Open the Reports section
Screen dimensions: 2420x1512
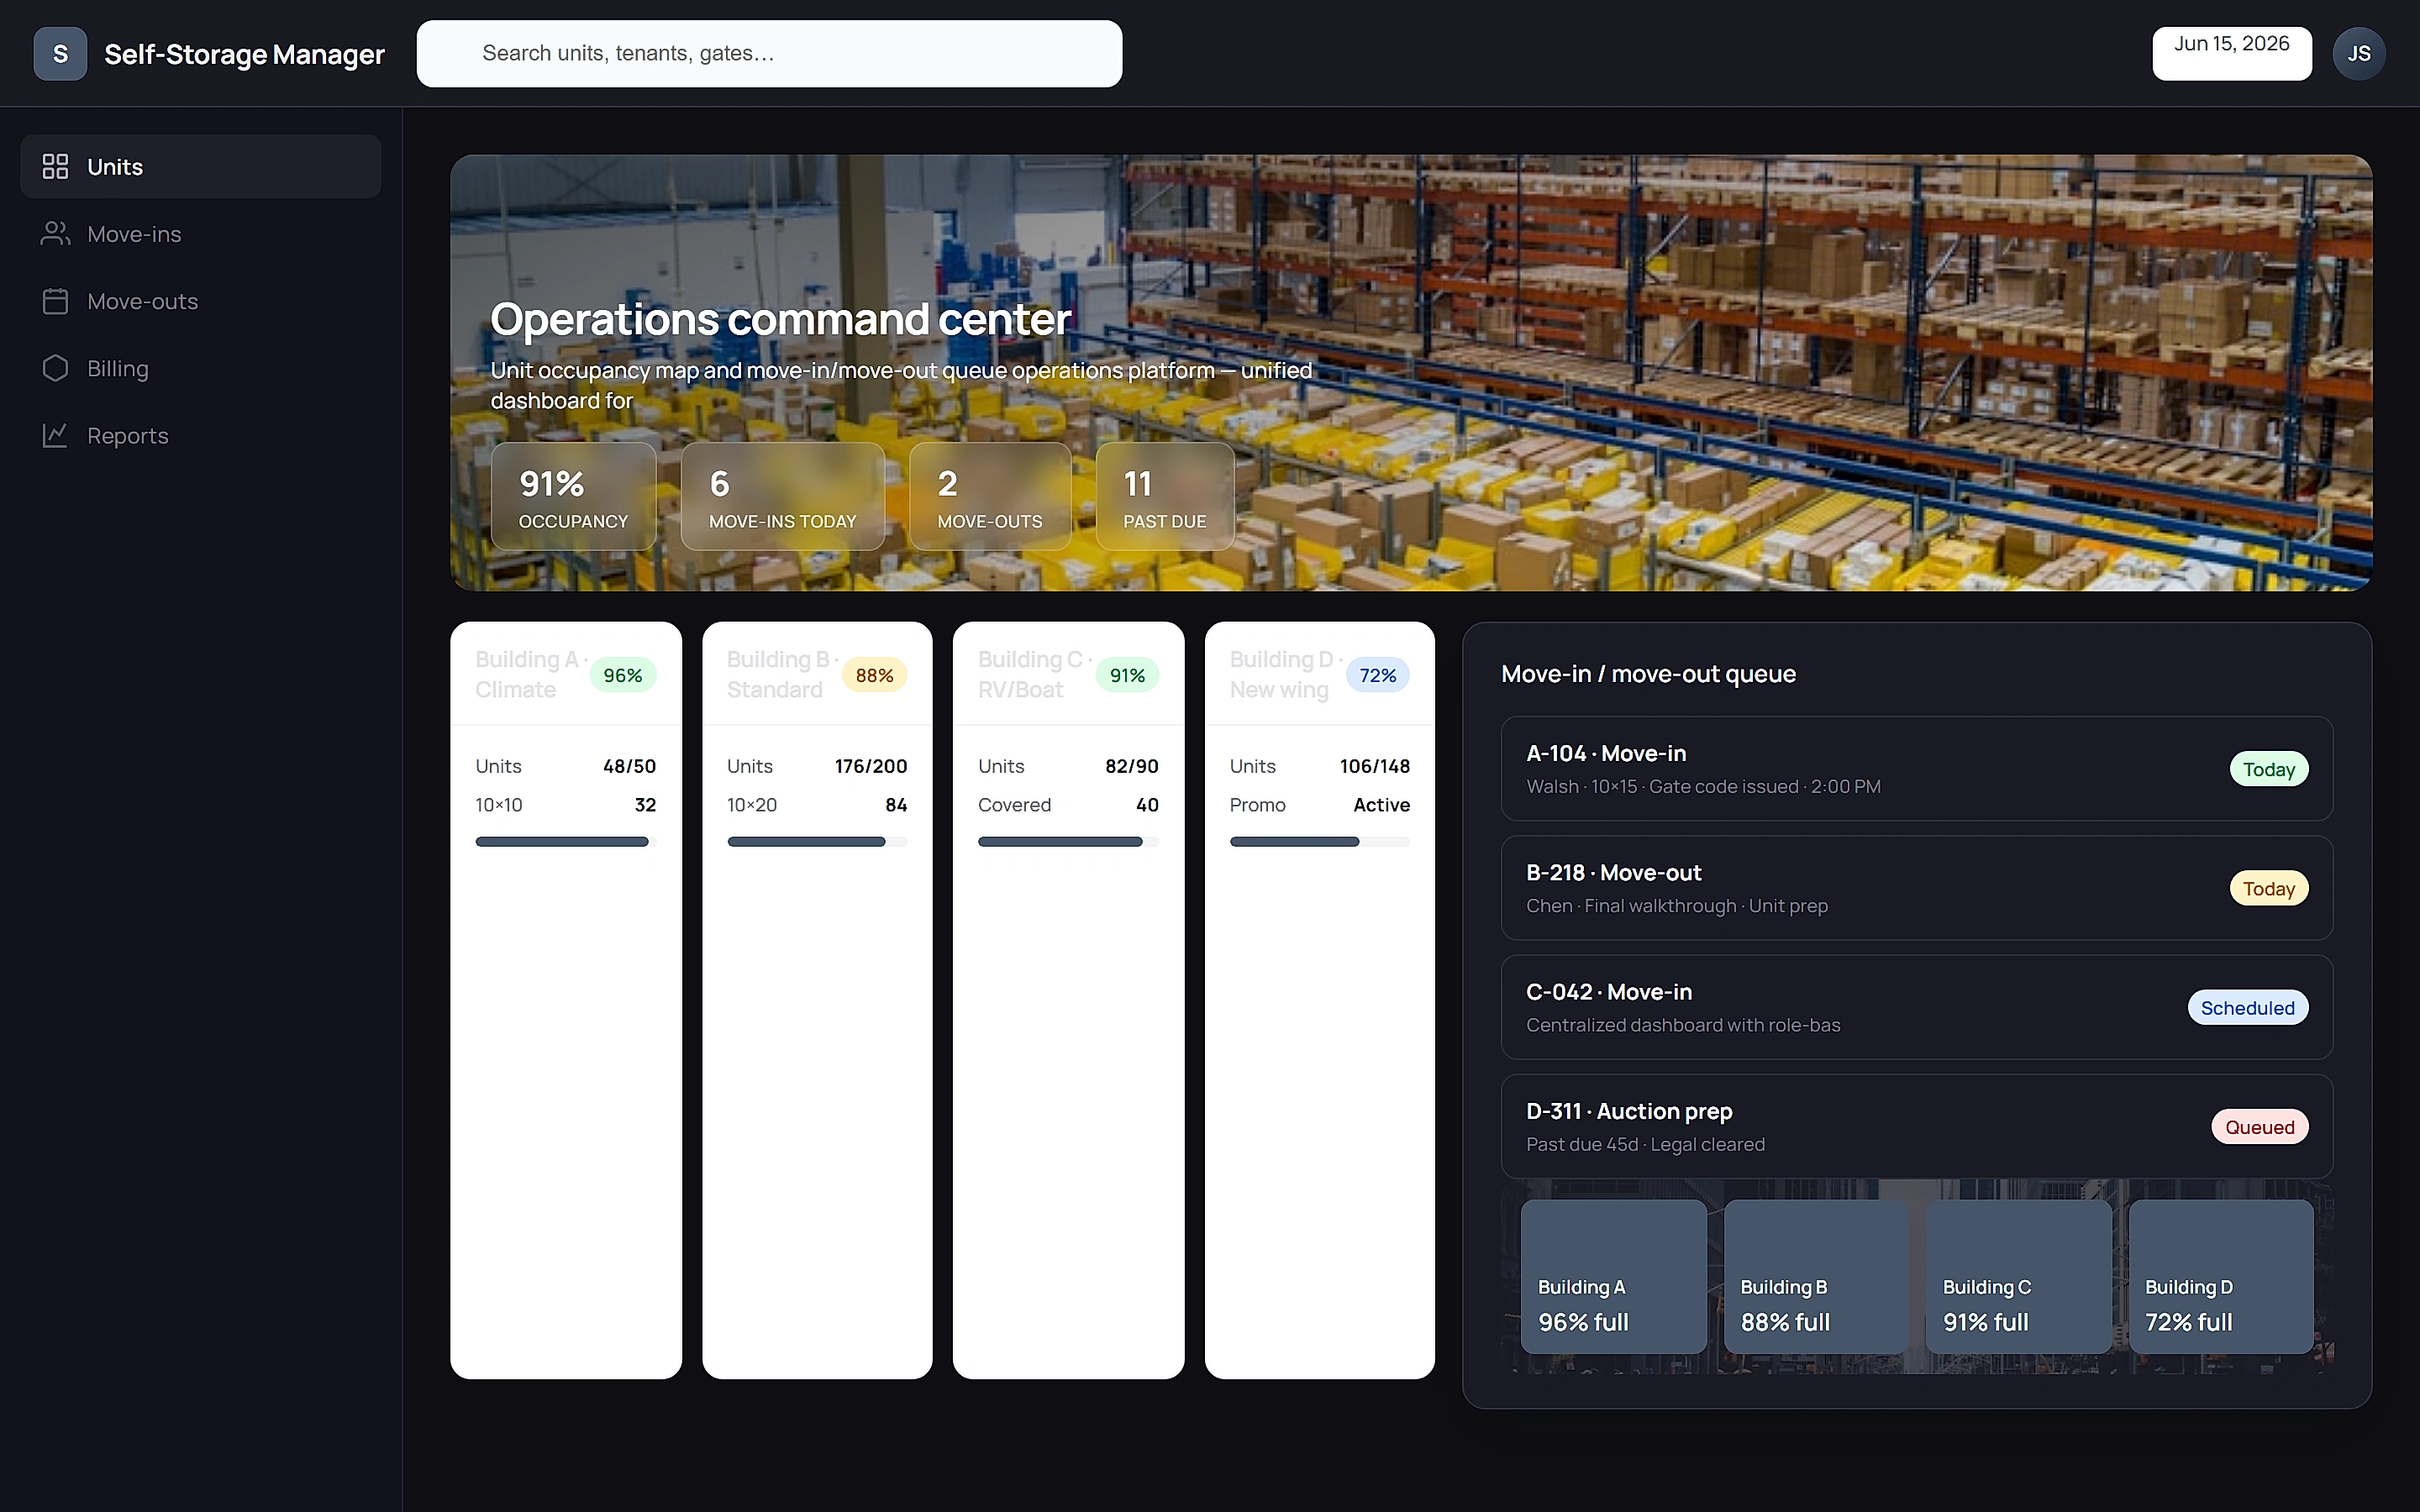(200, 435)
